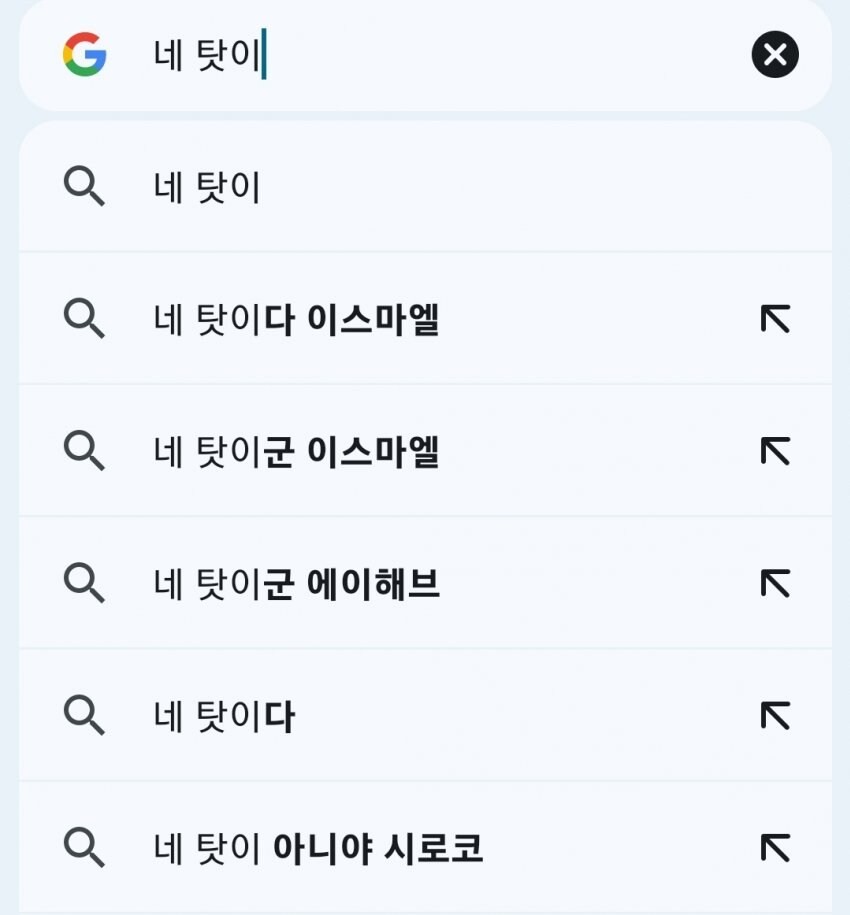Viewport: 850px width, 915px height.
Task: Fill query using arrow beside '네 탓이 아니야 시로코'
Action: coord(775,847)
